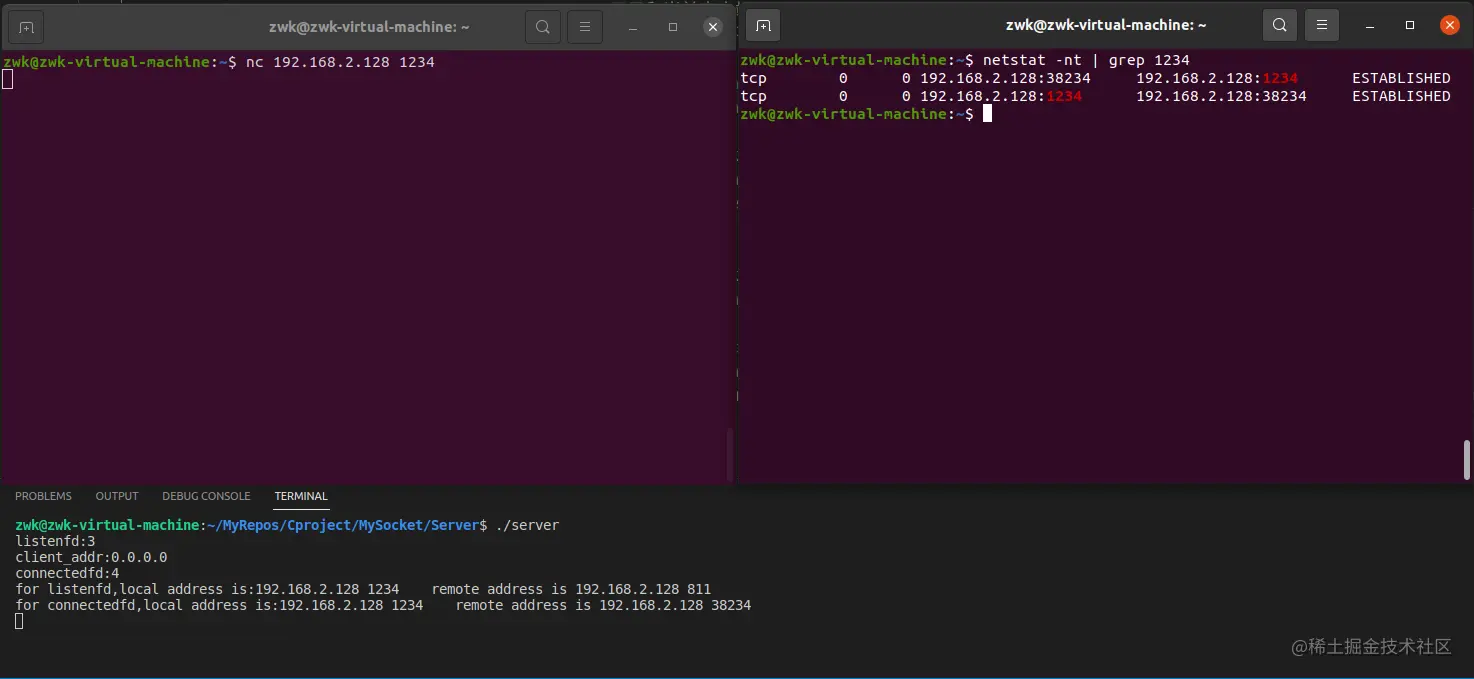Click the 'listenfd:3' output line

[55, 541]
